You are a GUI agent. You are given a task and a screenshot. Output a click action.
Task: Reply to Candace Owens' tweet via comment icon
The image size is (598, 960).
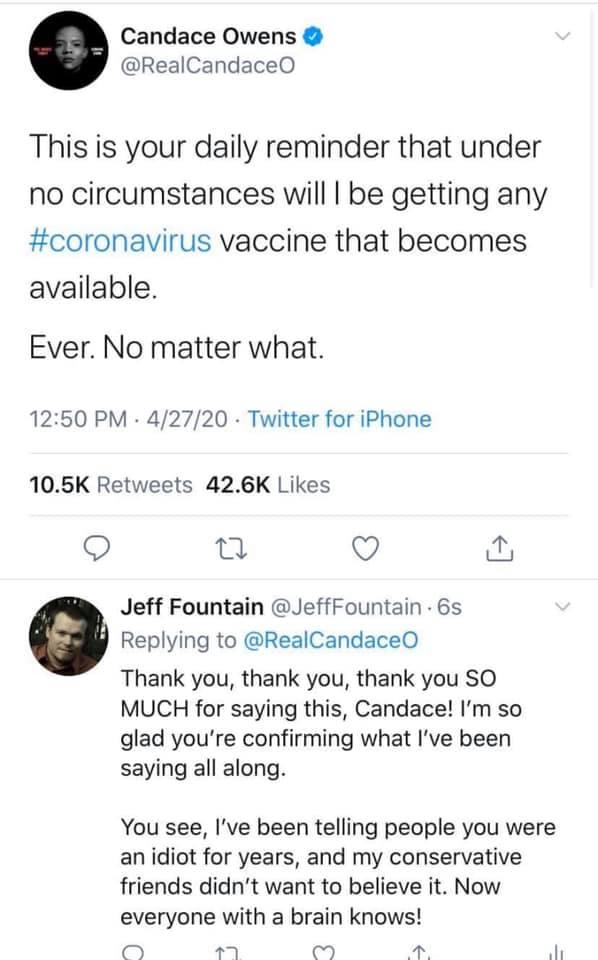(x=96, y=548)
